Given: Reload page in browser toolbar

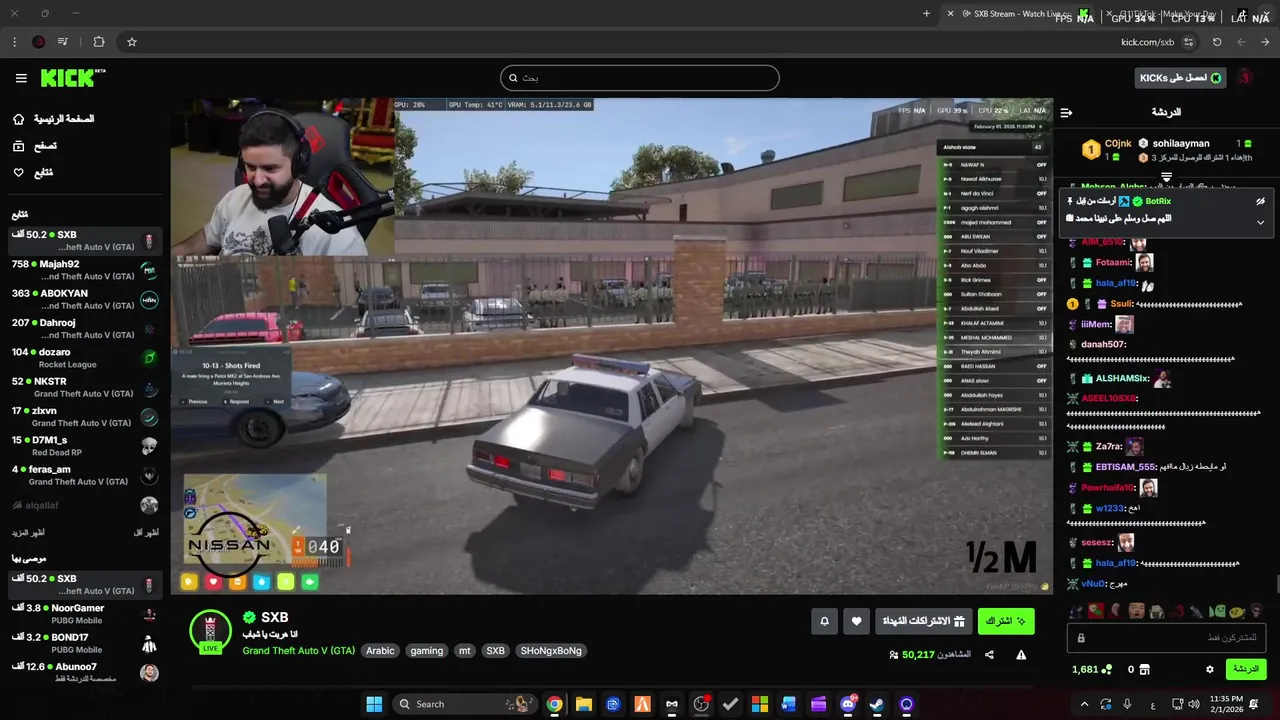Looking at the screenshot, I should coord(1217,42).
